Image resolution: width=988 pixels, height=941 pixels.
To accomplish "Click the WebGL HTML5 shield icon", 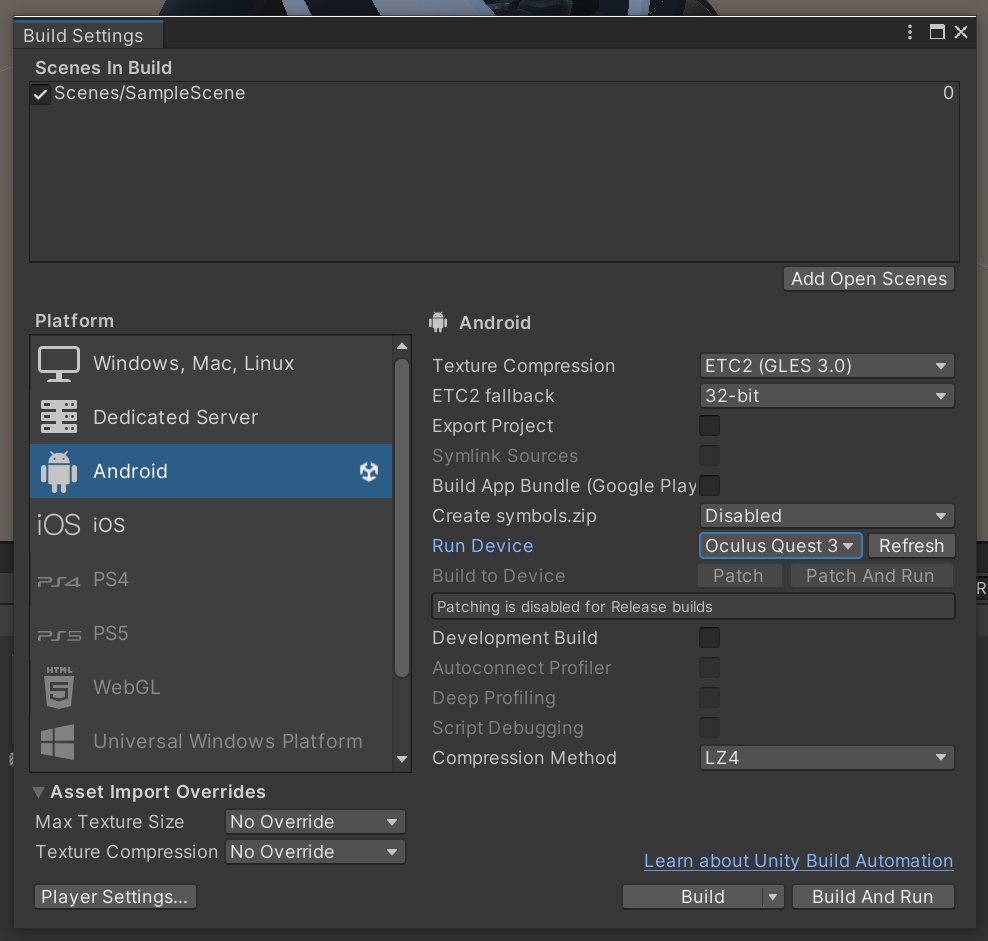I will coord(59,688).
